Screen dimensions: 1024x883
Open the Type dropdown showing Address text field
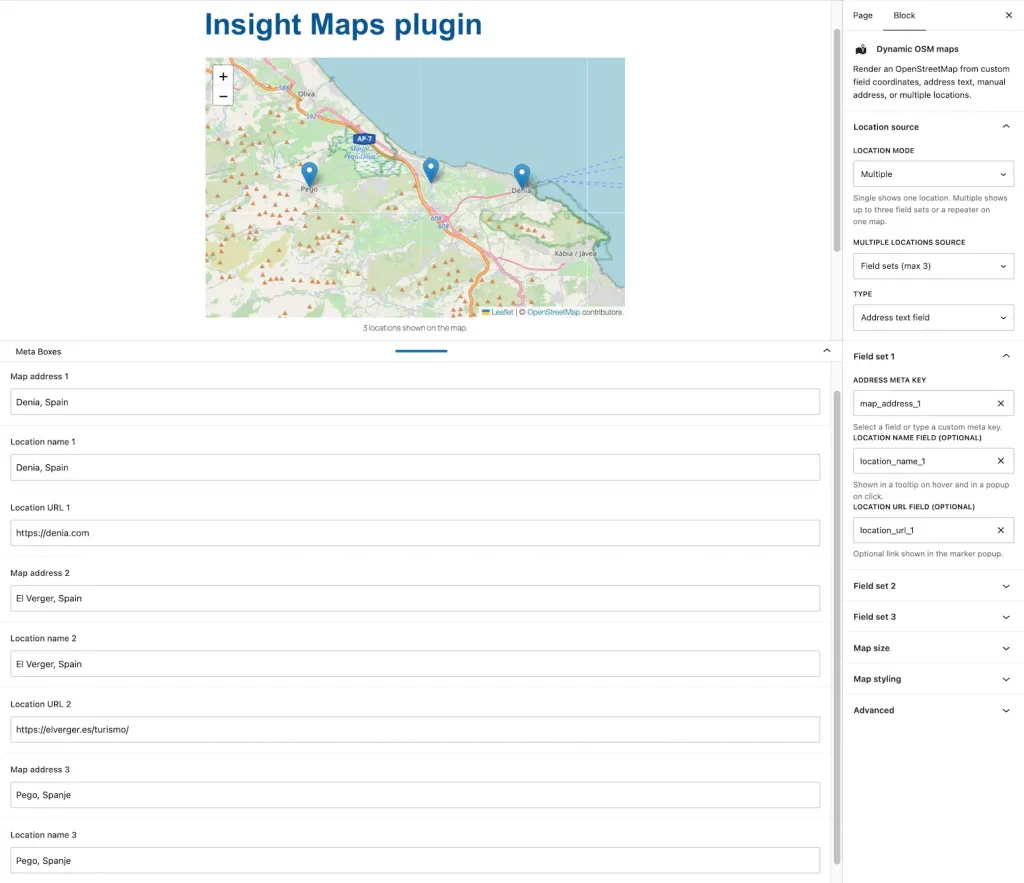tap(933, 317)
